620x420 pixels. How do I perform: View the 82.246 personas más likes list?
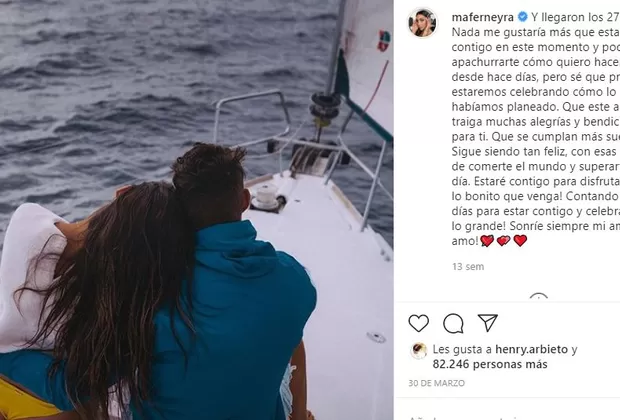490,364
